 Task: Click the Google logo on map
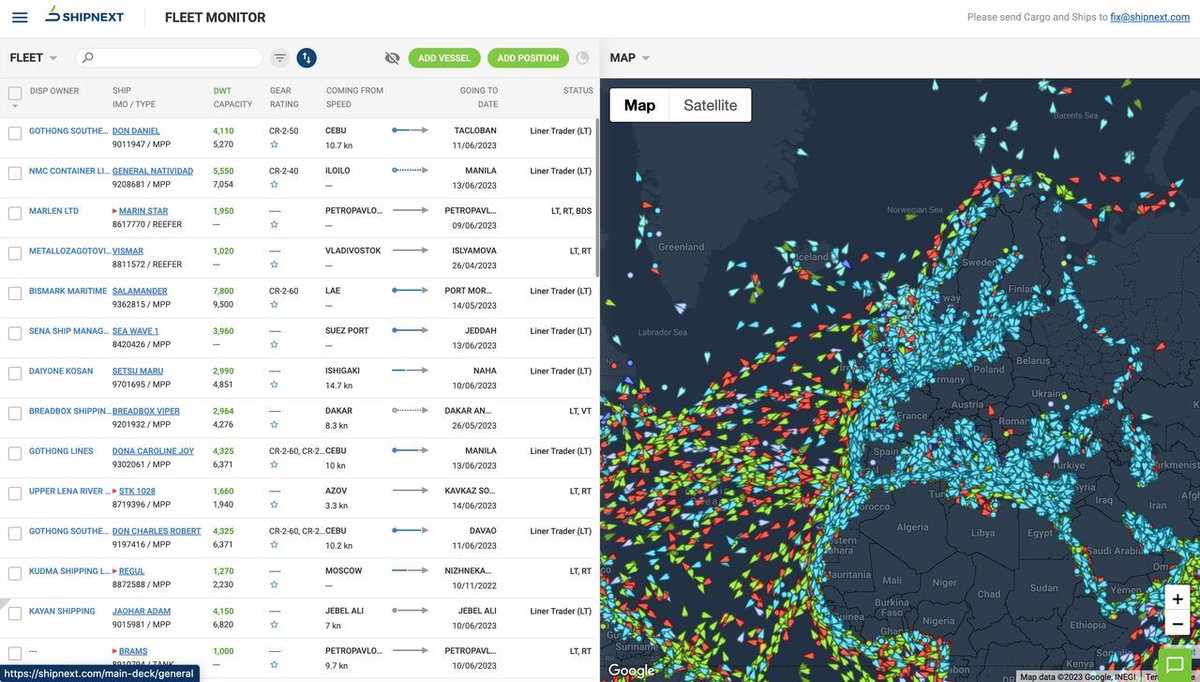632,671
